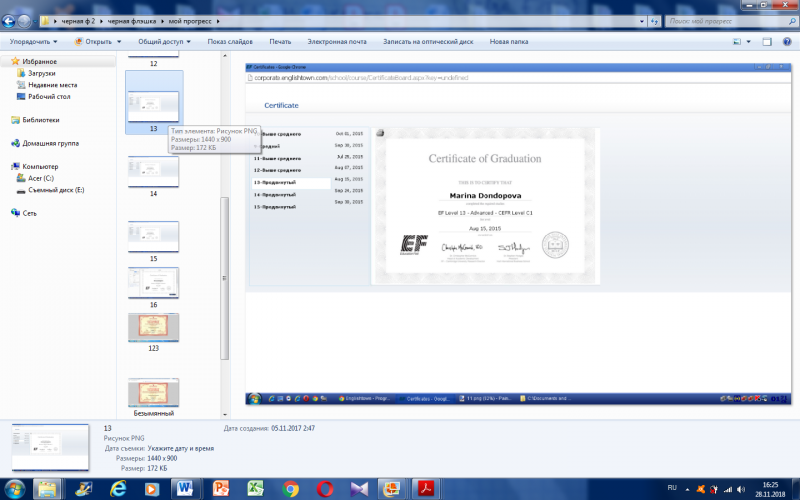Select 'Сеть' in the navigation pane
Screen dimensions: 800x500
30,213
